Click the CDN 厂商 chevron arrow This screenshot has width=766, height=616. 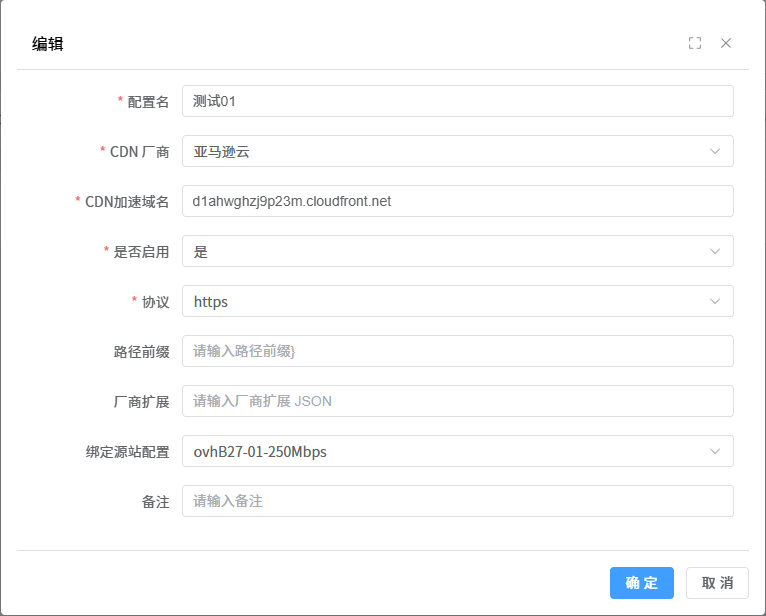point(715,151)
